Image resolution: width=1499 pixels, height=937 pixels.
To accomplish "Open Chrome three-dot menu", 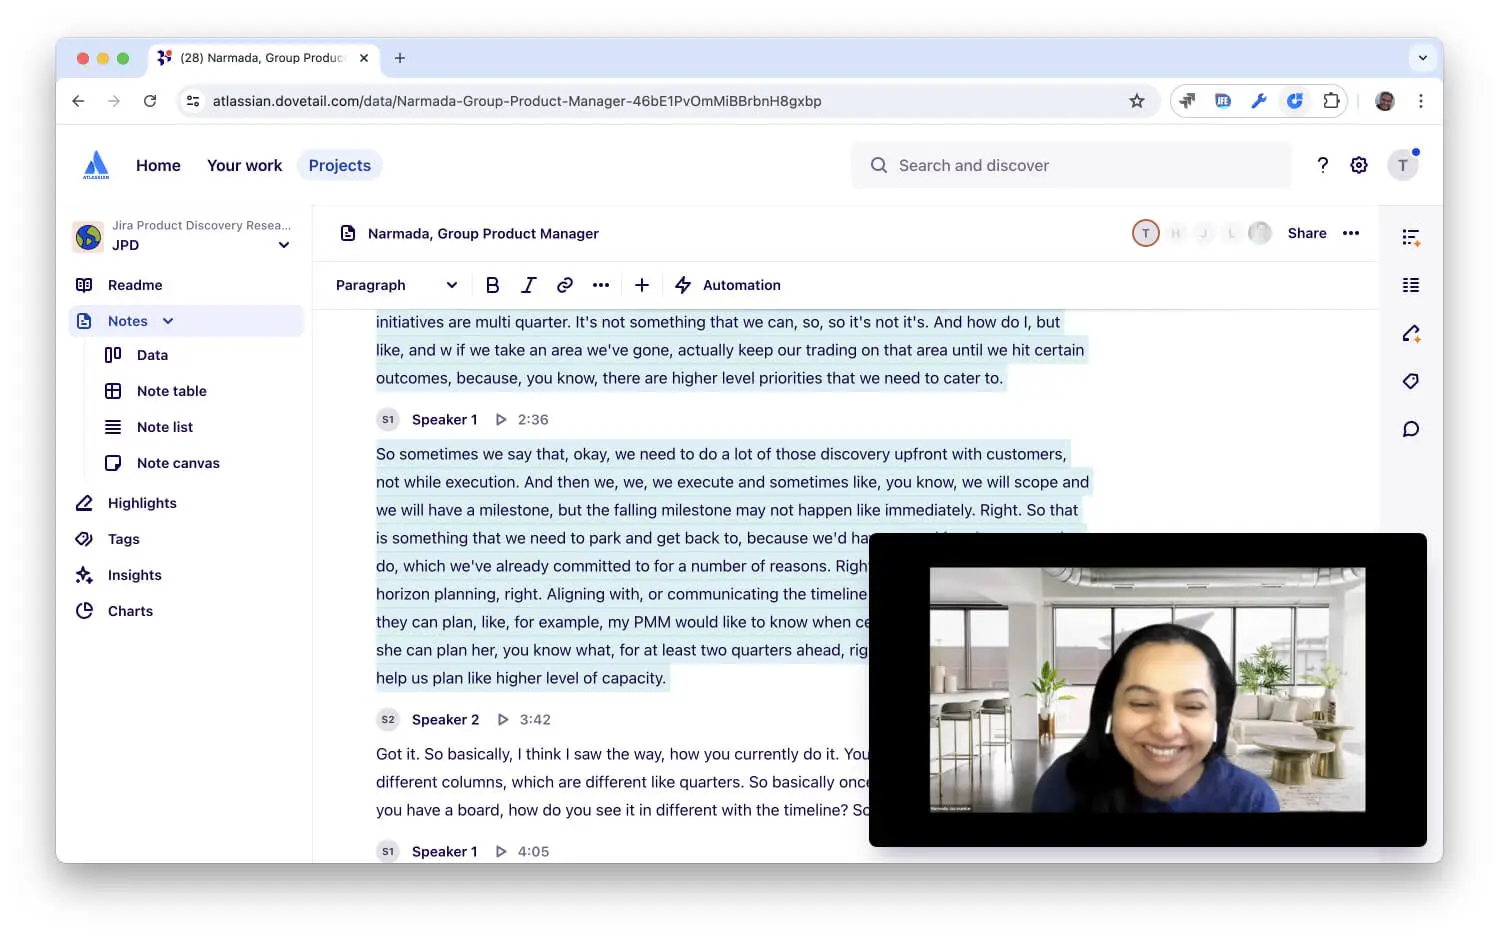I will click(1420, 101).
